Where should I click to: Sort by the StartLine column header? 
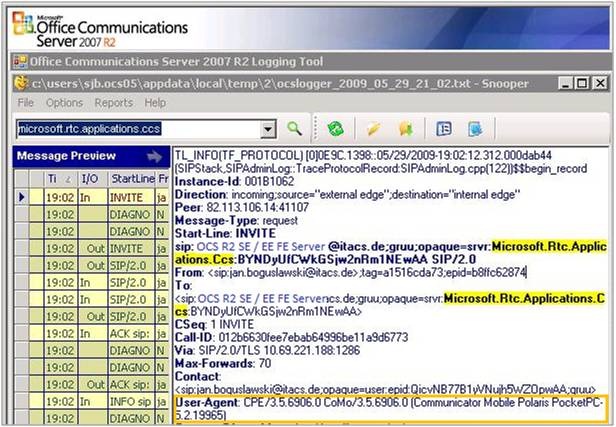pos(132,179)
